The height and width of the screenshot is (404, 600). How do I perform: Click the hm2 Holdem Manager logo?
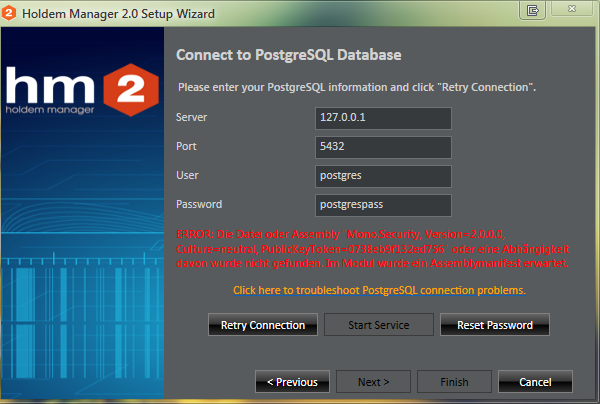82,90
